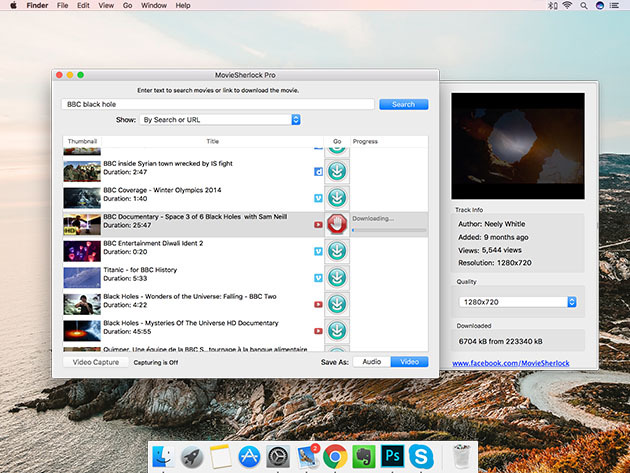Open View menu
630x473 pixels.
(106, 6)
